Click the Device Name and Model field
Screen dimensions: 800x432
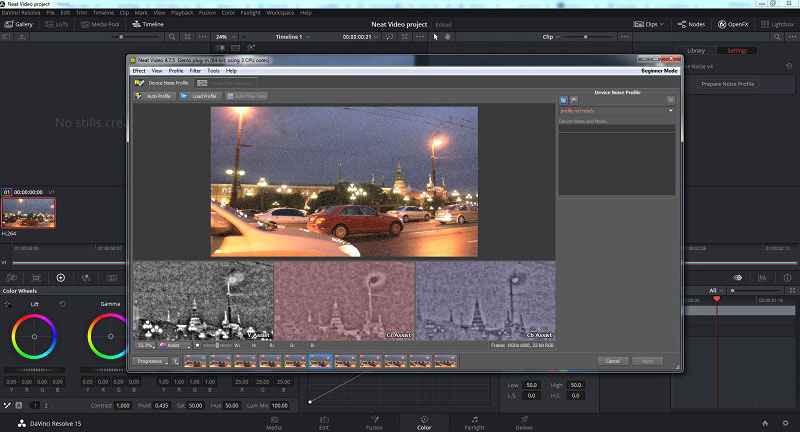[617, 129]
